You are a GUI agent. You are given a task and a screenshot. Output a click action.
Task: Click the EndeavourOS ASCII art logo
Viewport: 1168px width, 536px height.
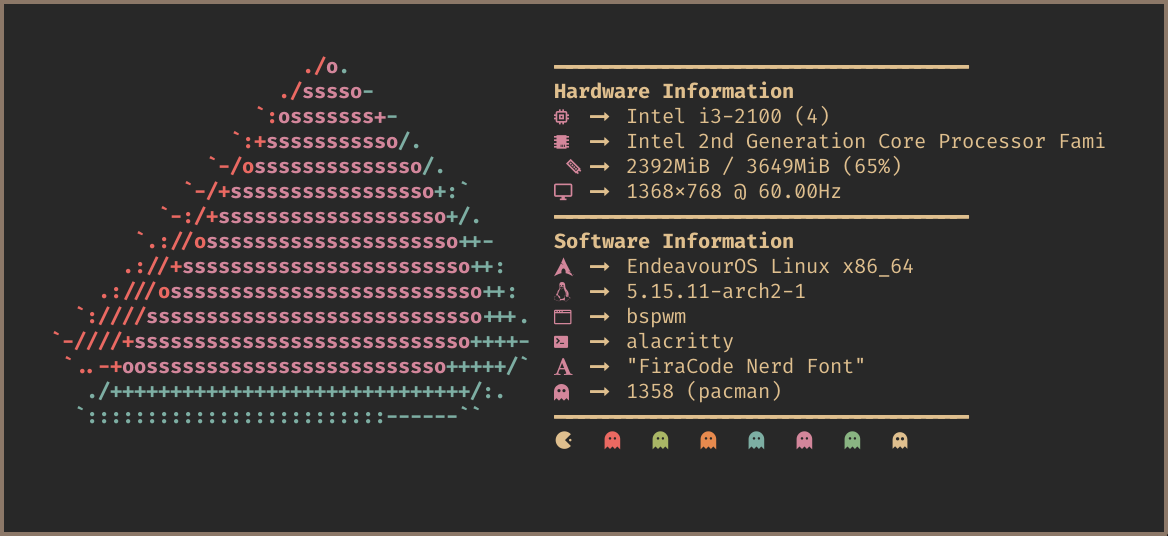coord(300,260)
